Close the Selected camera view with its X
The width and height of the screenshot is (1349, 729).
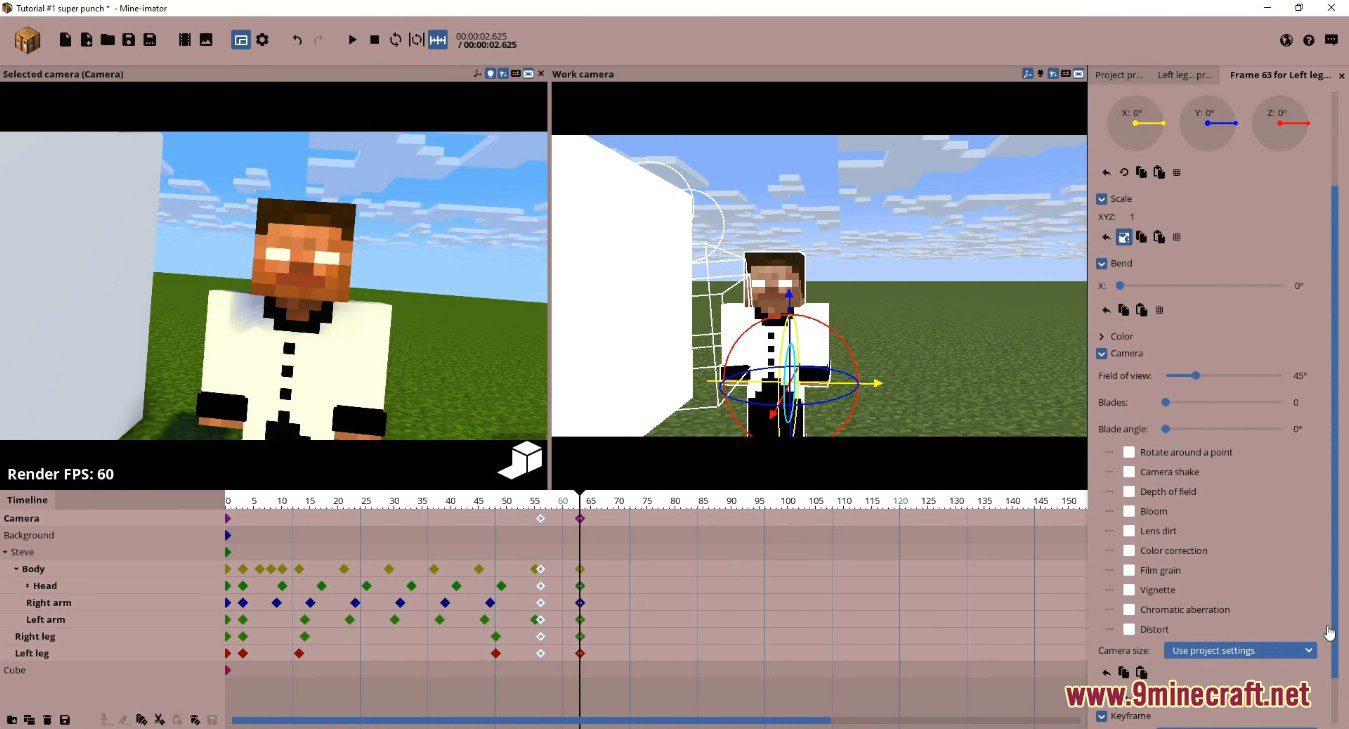541,74
